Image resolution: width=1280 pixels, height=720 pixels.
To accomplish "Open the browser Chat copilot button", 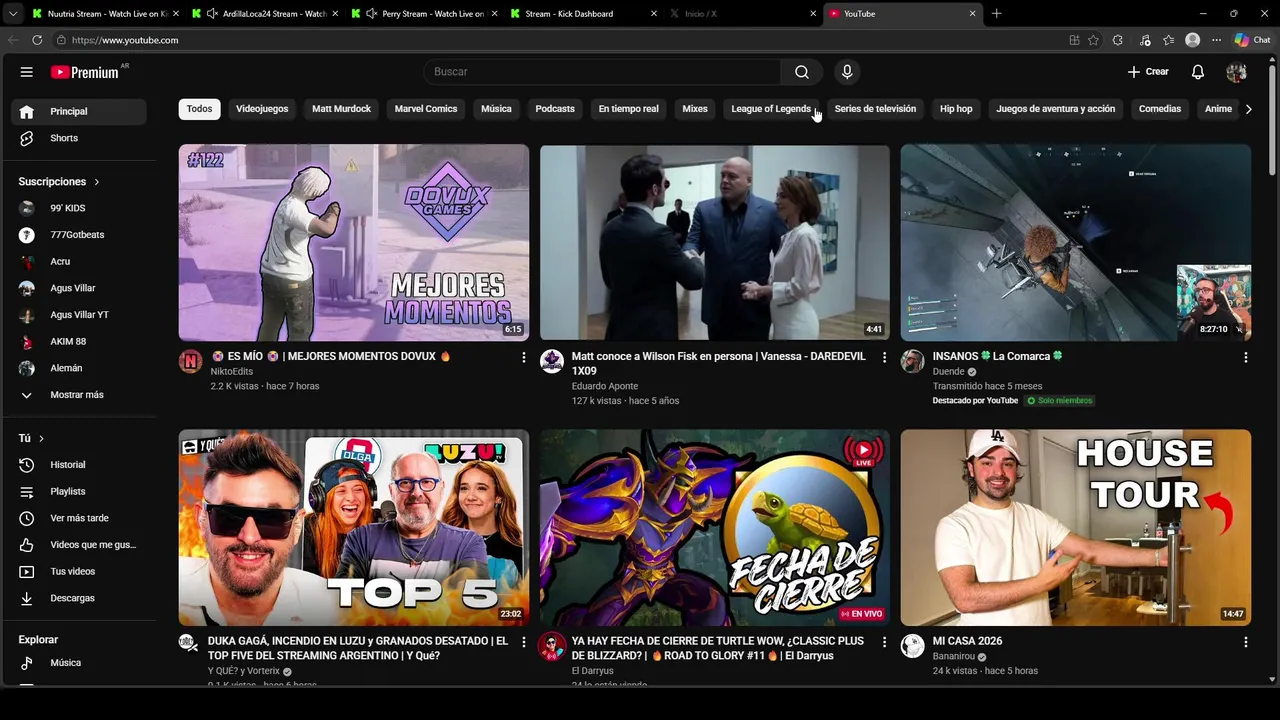I will tap(1253, 40).
